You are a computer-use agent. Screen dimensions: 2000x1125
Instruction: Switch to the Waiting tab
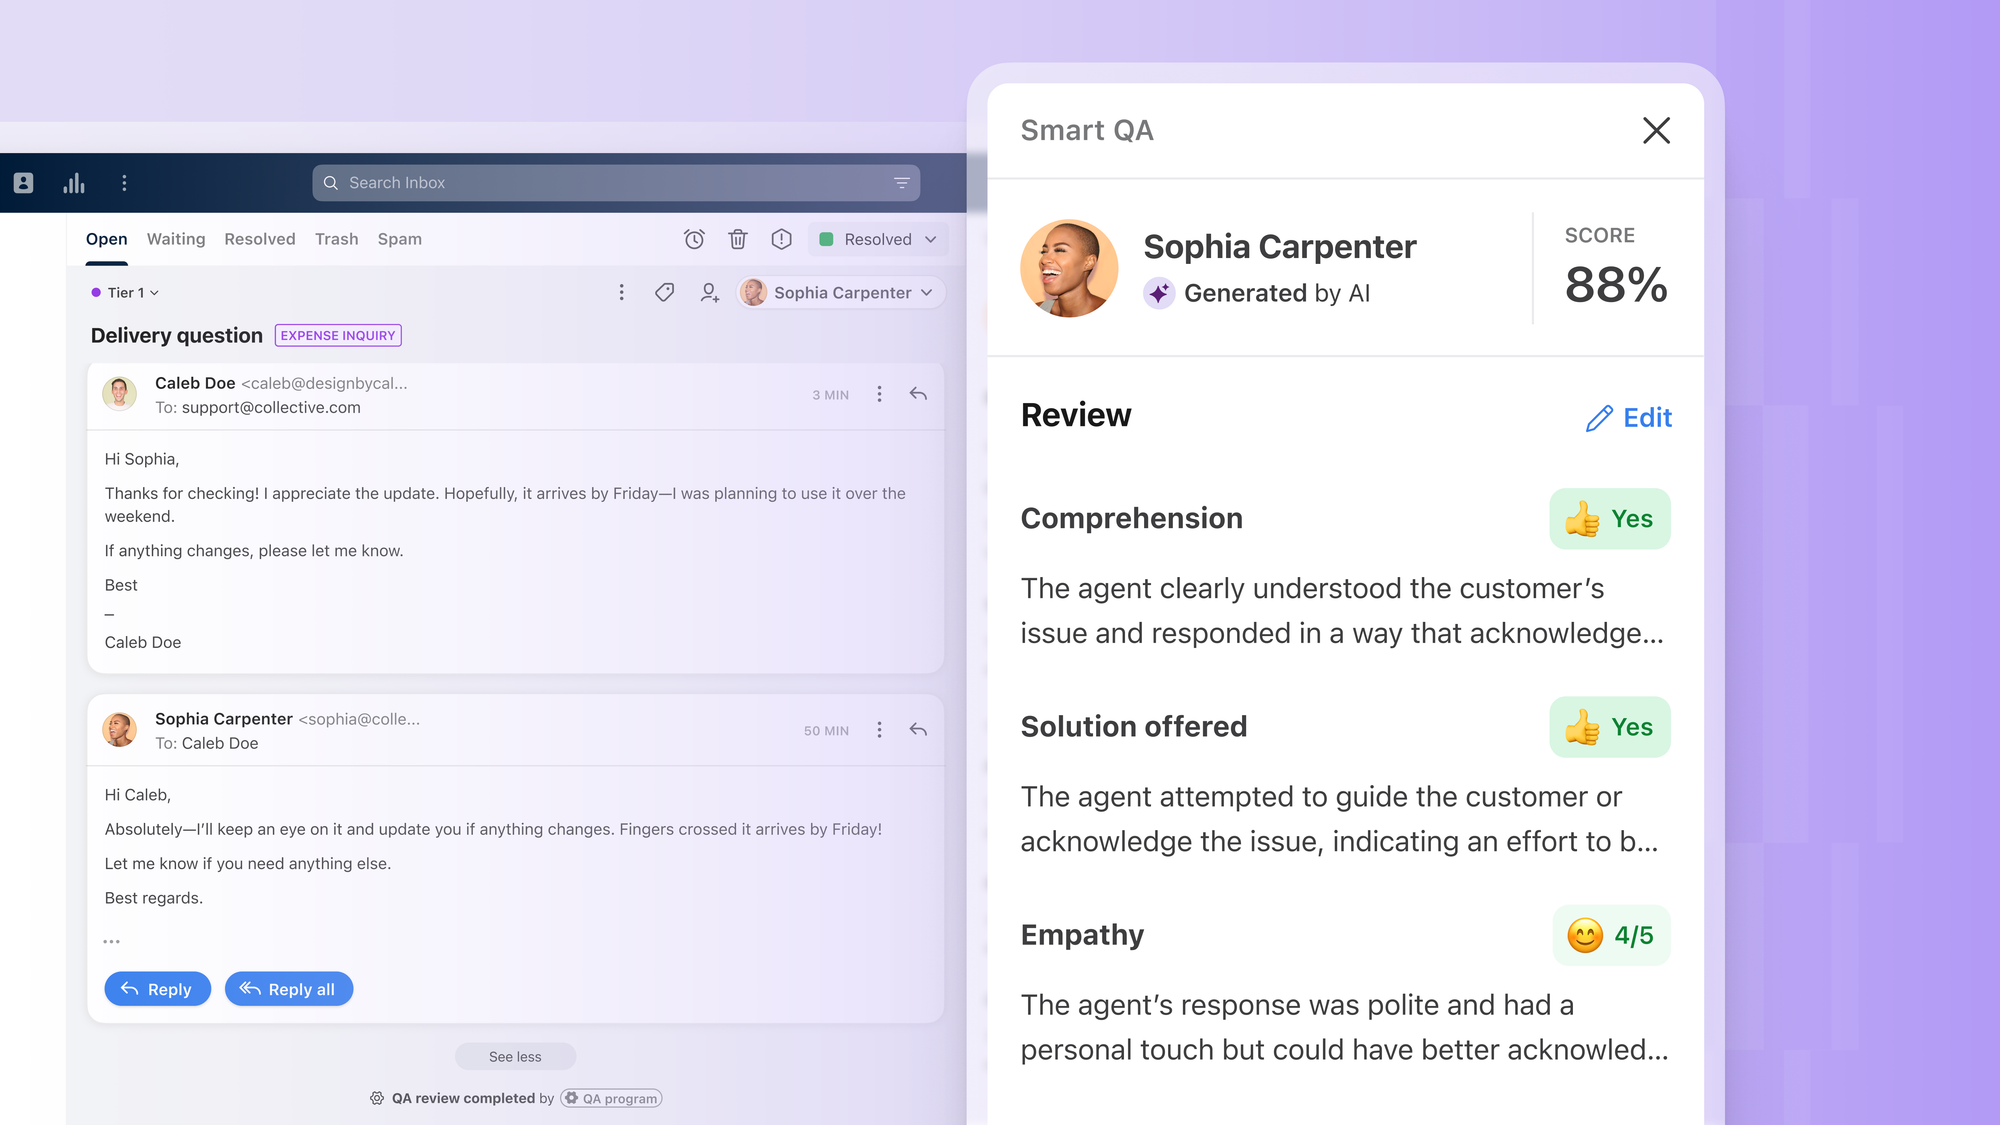pyautogui.click(x=176, y=239)
